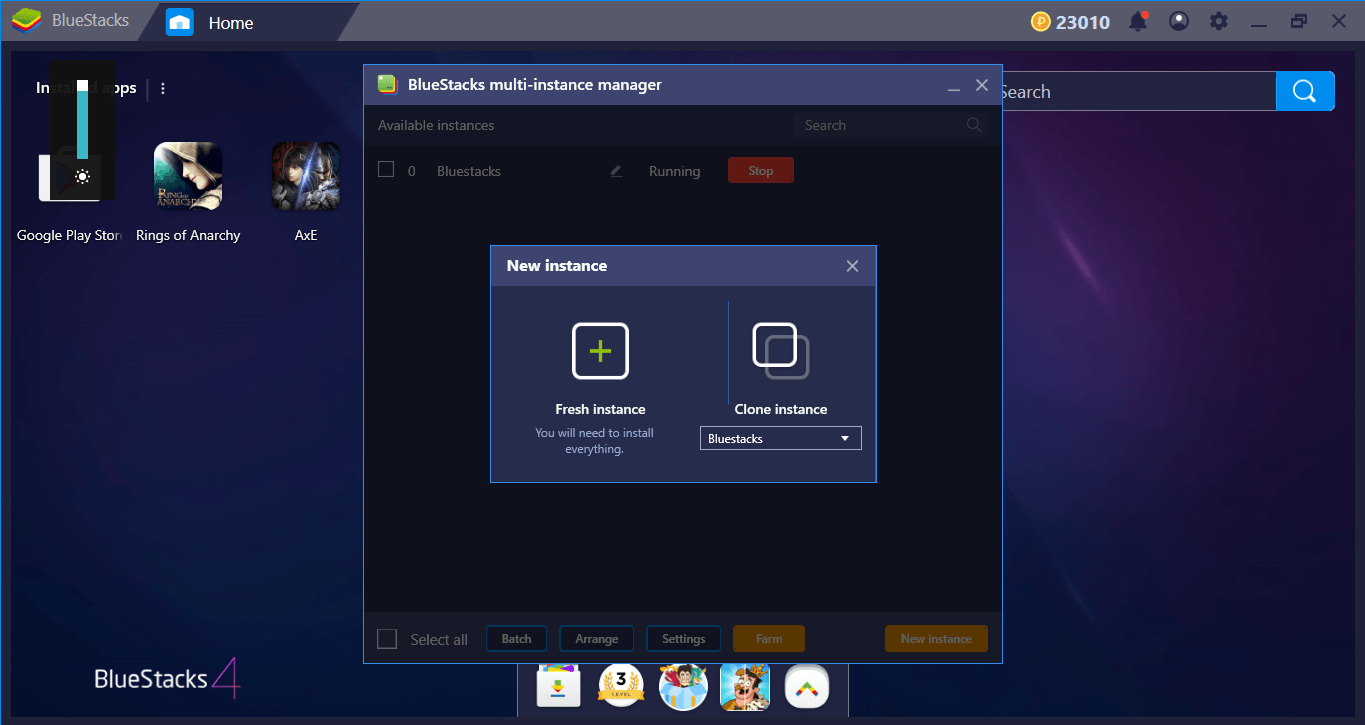Click the multi-instance manager title icon
This screenshot has width=1365, height=725.
[387, 85]
